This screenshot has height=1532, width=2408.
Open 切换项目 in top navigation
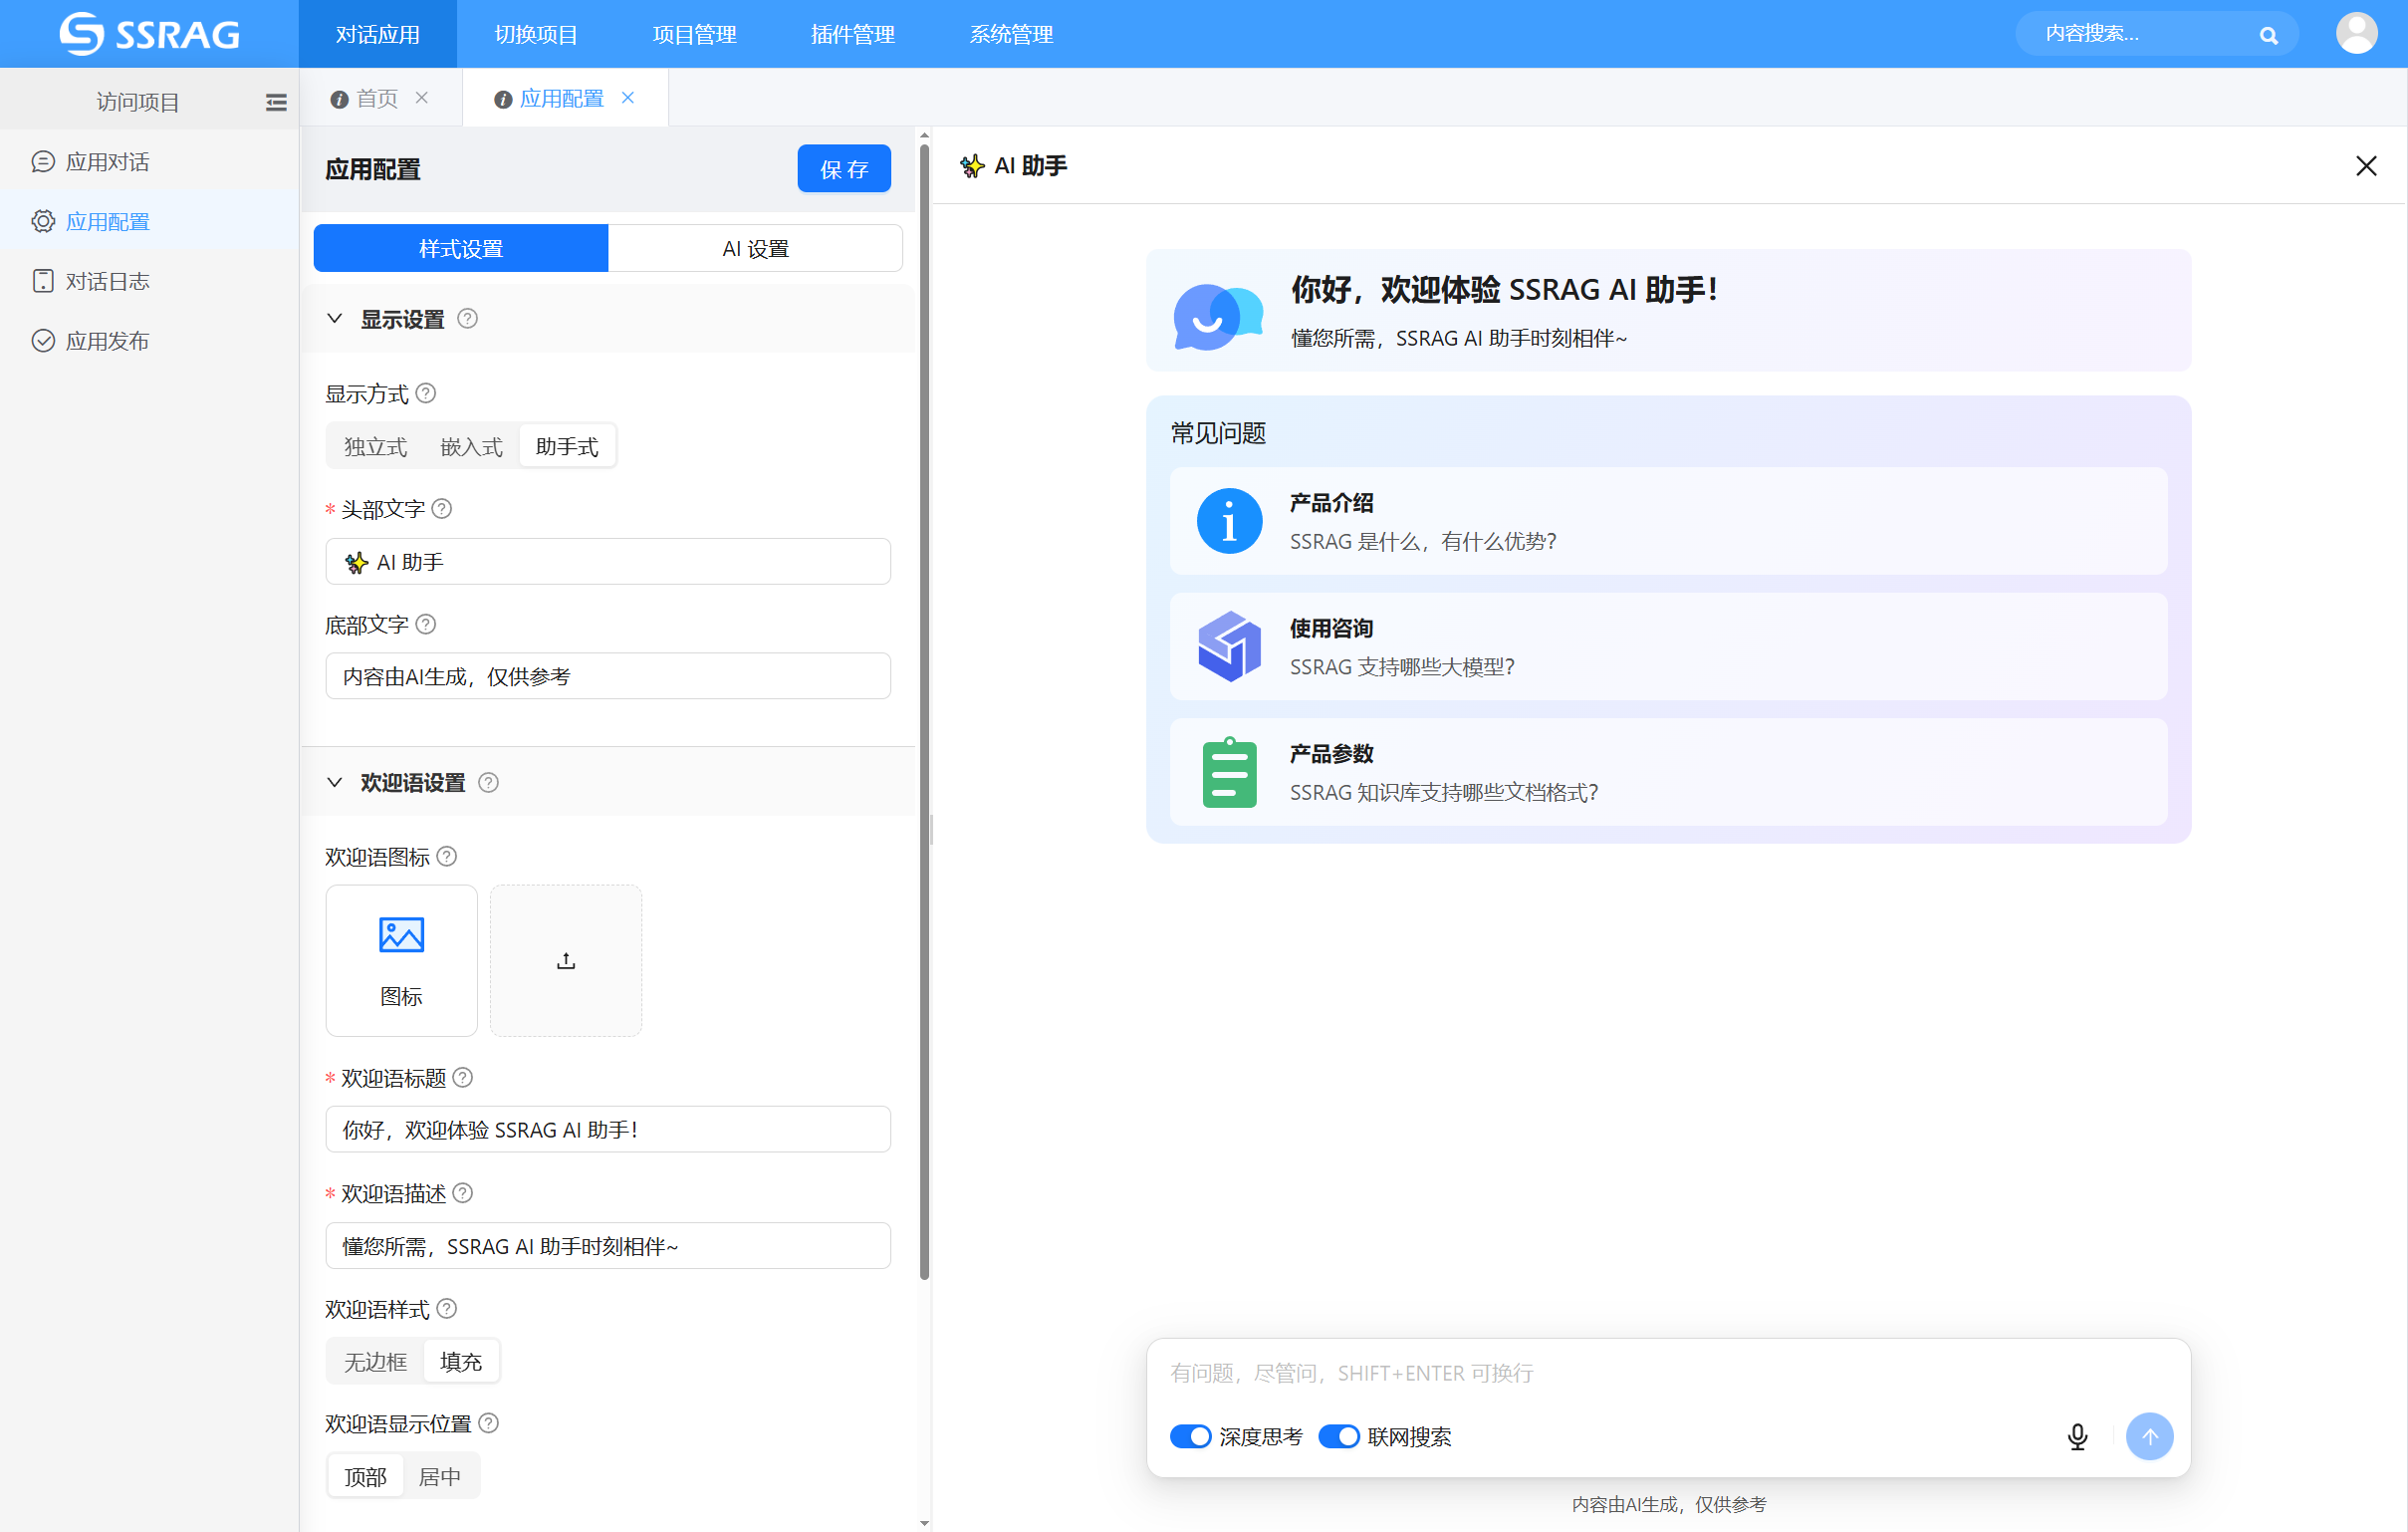pyautogui.click(x=536, y=34)
